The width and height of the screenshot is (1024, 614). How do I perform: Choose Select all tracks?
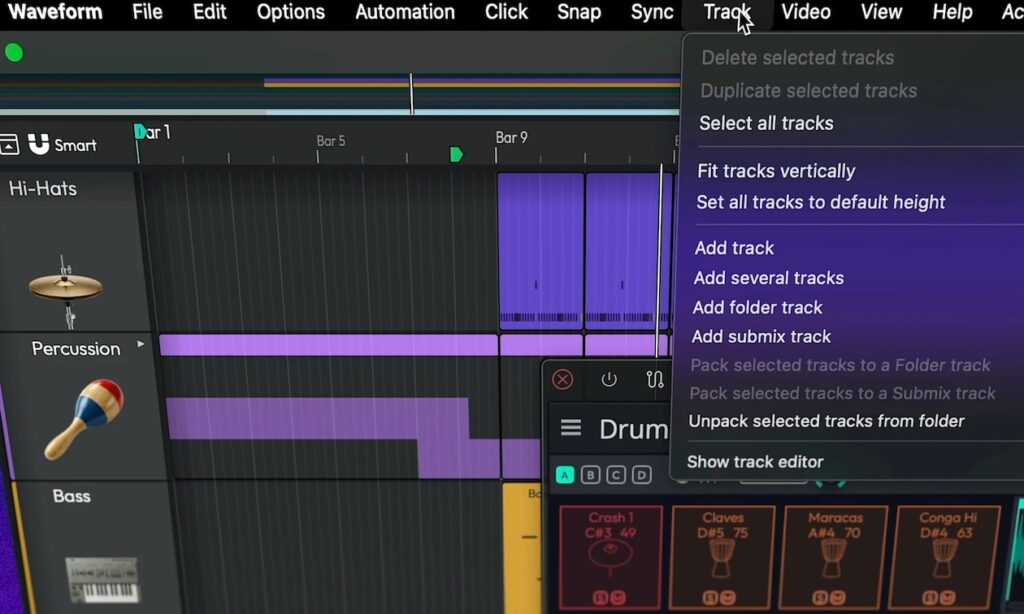coord(766,123)
